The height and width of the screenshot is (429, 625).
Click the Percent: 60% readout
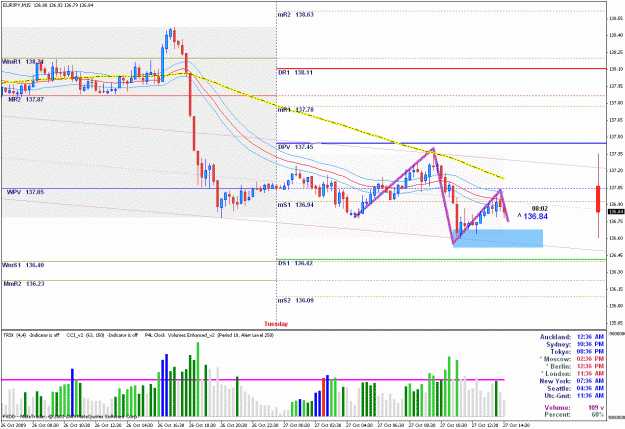(574, 415)
